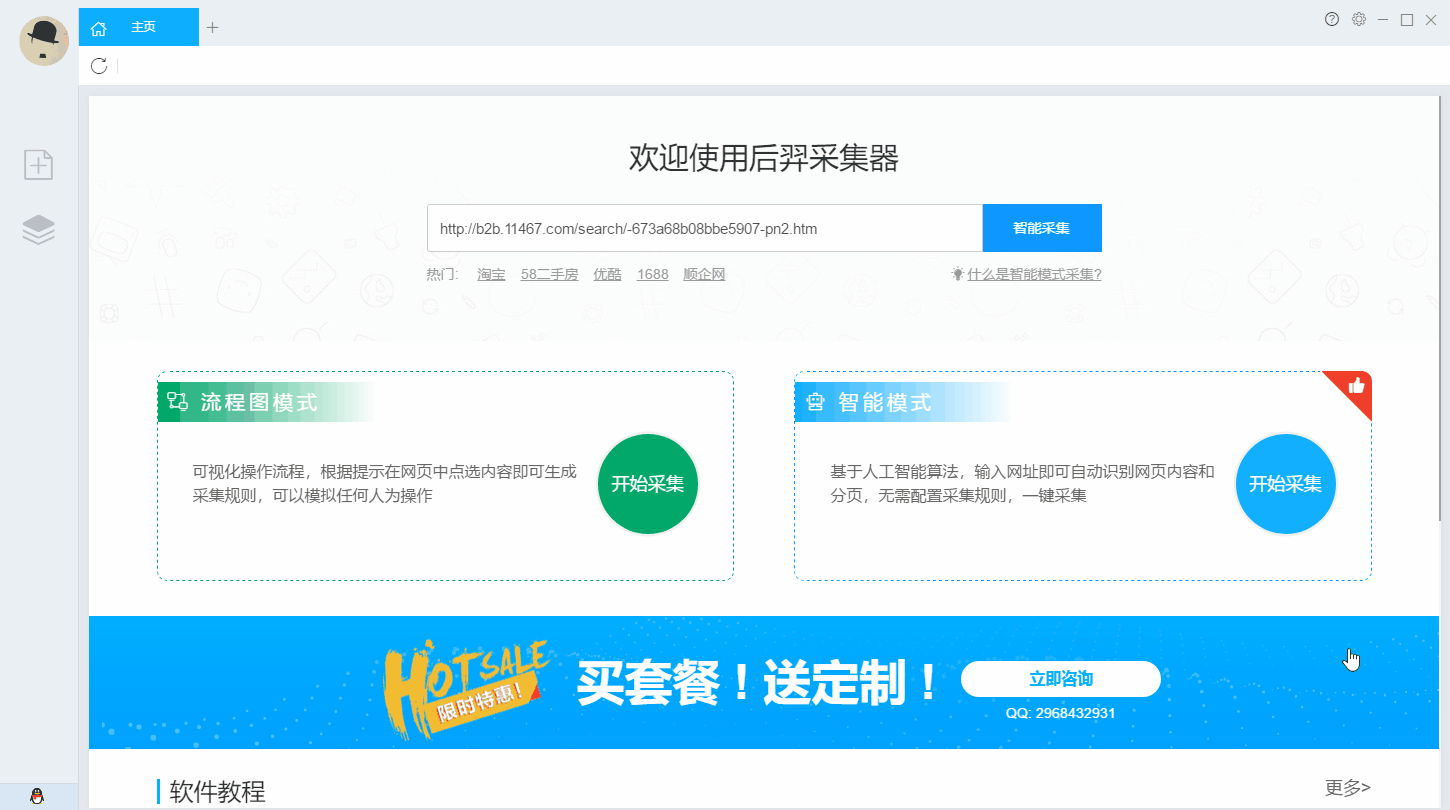This screenshot has height=810, width=1450.
Task: Start collecting with blue 开始采集 button
Action: (x=1286, y=484)
